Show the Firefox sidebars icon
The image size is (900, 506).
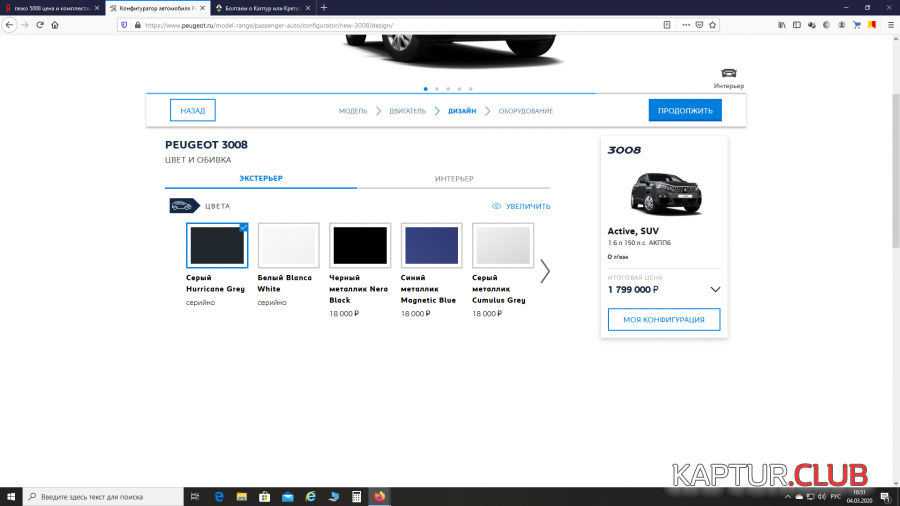[797, 25]
